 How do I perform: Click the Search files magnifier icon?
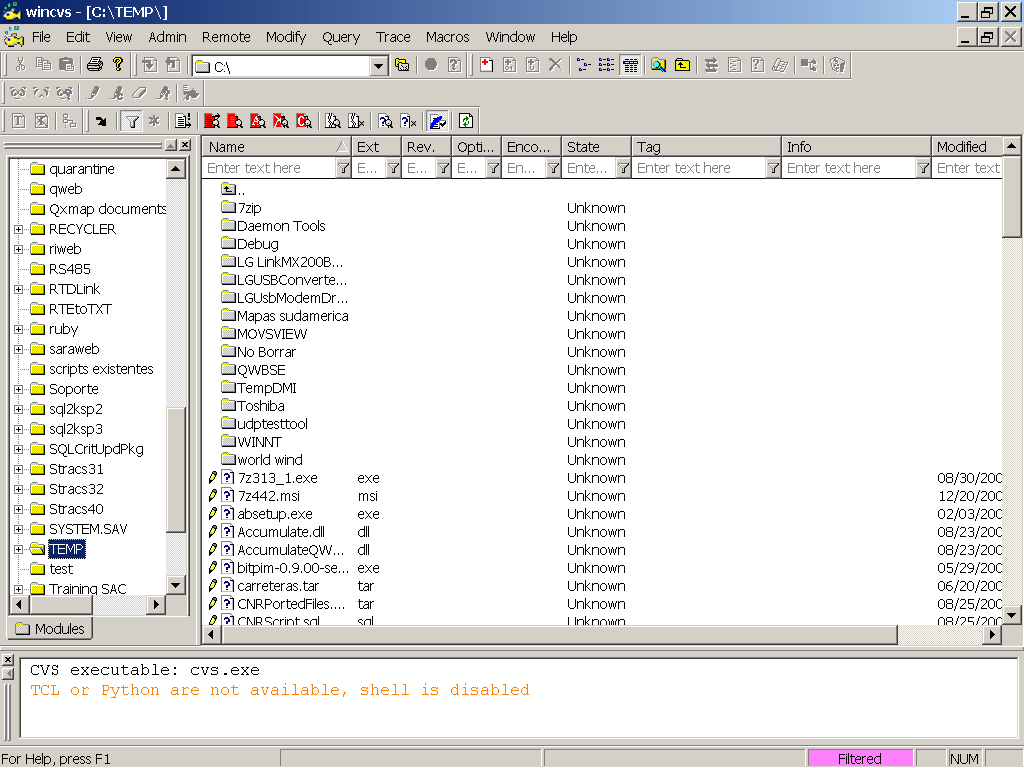(657, 64)
